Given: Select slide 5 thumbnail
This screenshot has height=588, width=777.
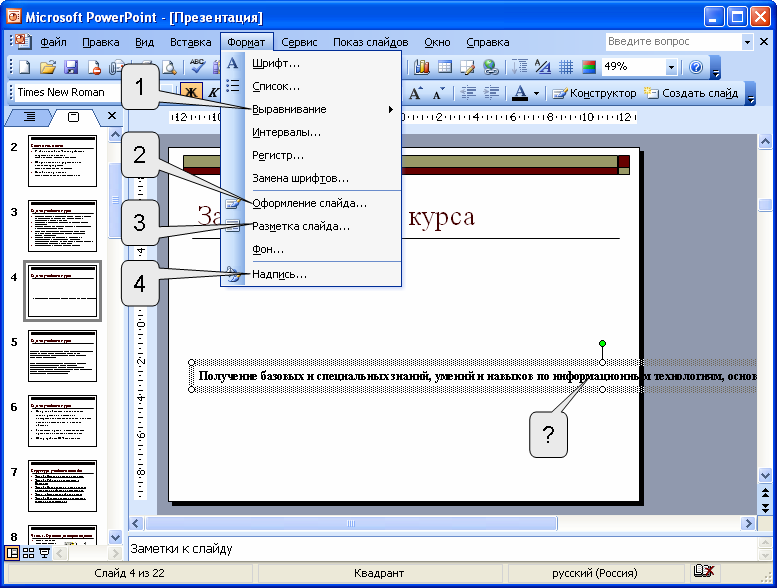Looking at the screenshot, I should (x=62, y=356).
